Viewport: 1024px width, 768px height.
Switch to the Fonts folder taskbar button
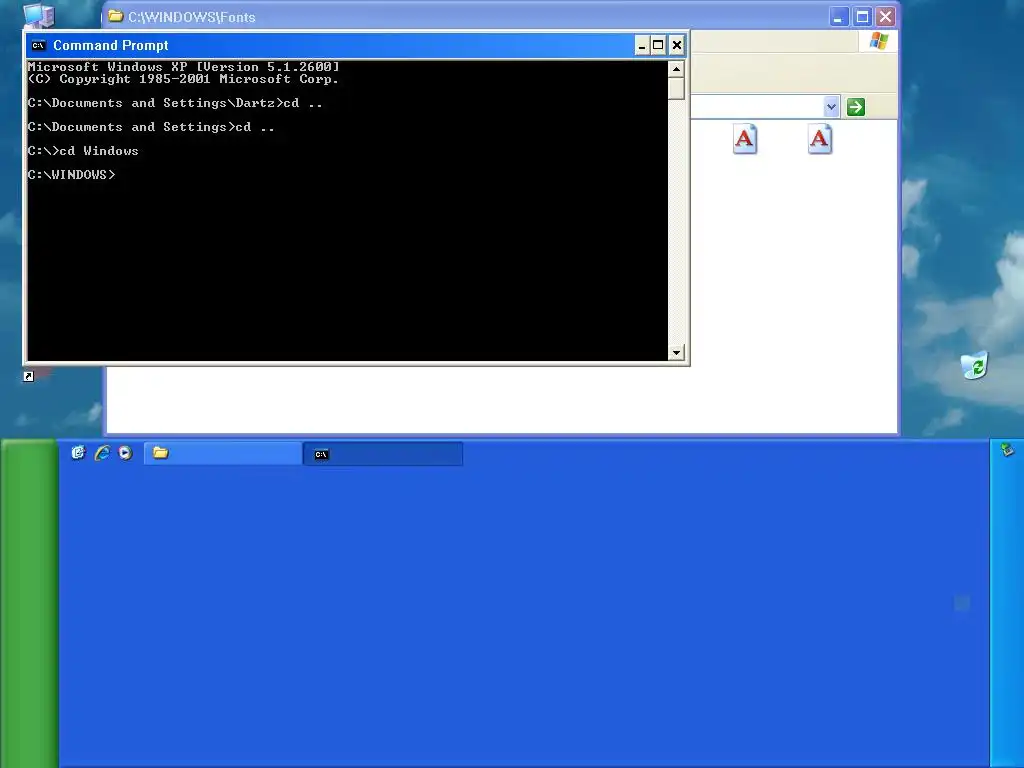(223, 453)
